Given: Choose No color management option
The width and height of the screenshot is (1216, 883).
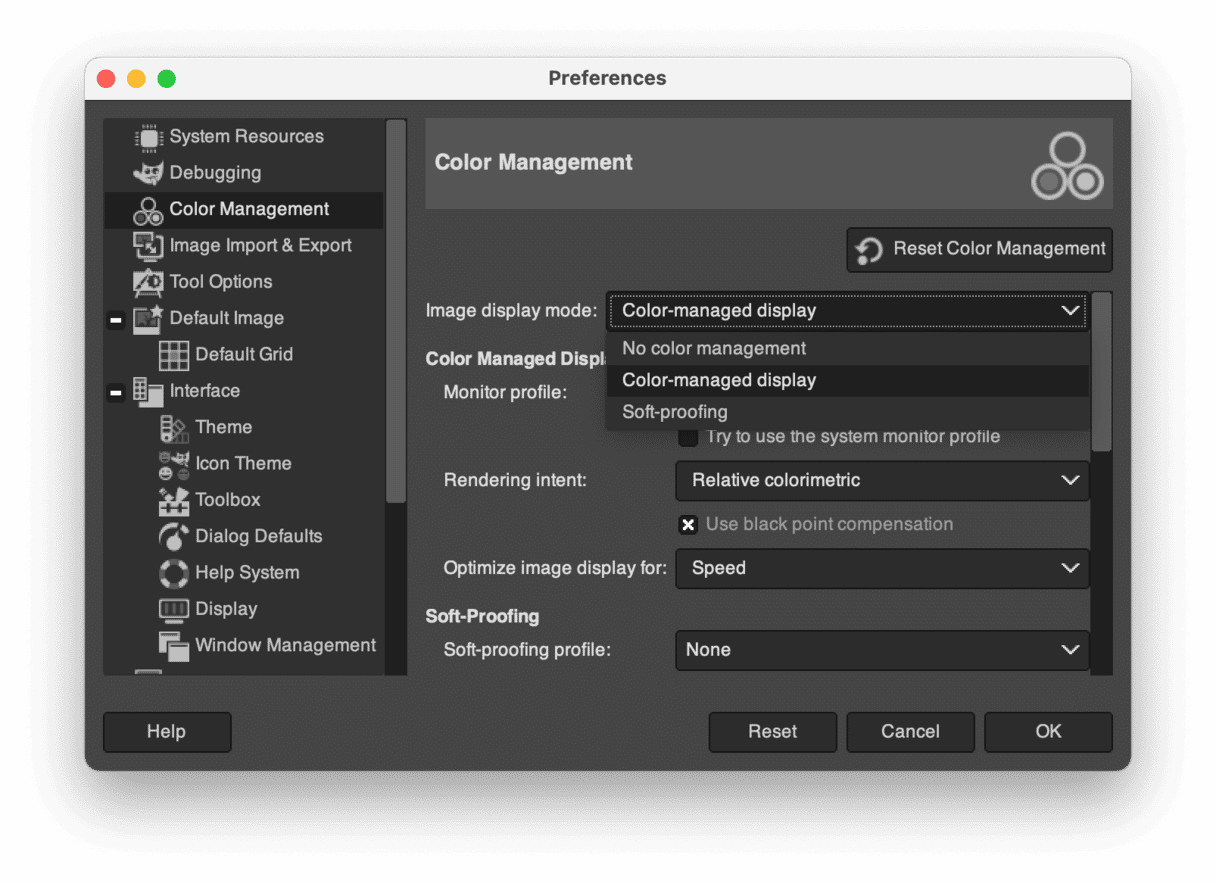Looking at the screenshot, I should [x=714, y=349].
